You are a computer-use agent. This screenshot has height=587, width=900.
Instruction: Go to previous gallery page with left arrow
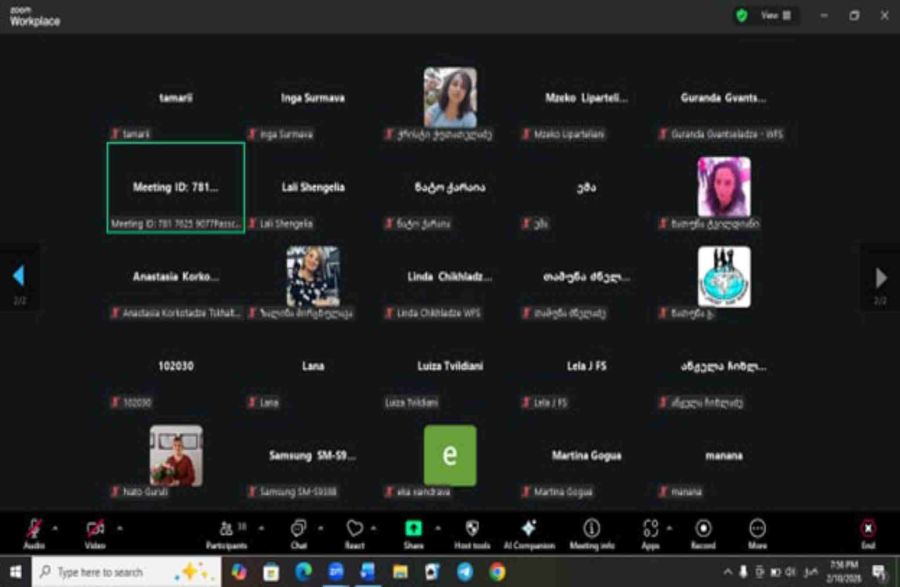17,276
